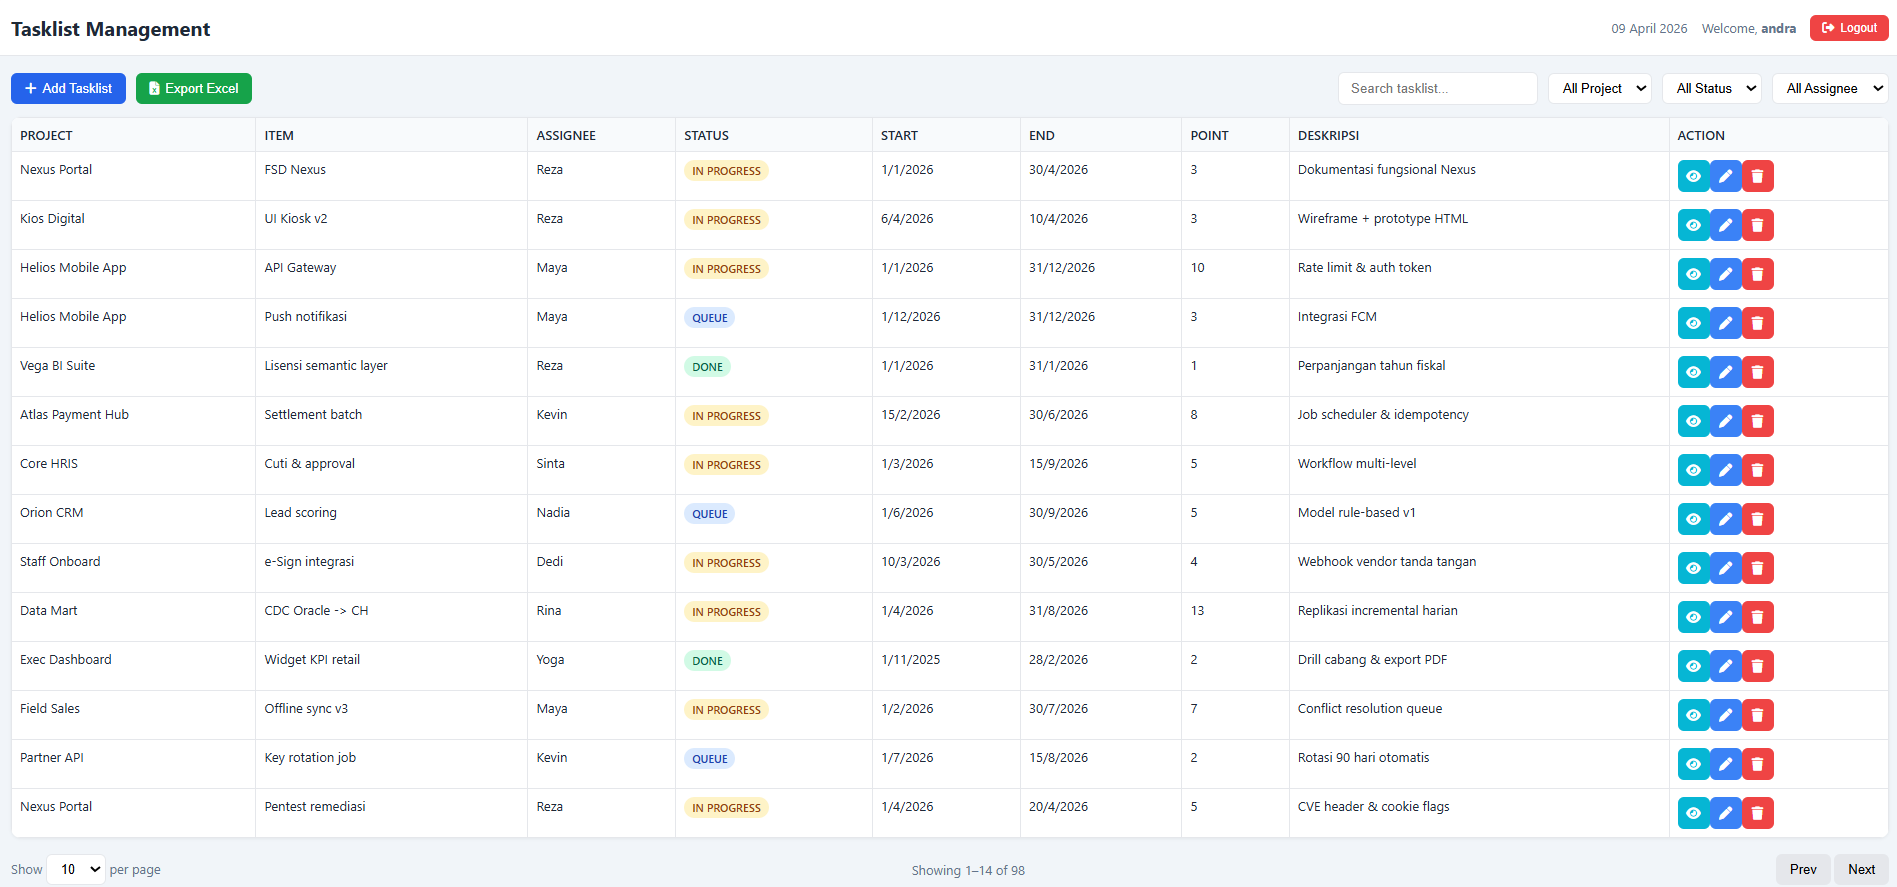The image size is (1897, 887).
Task: Open the All Status filter dropdown
Action: click(1712, 88)
